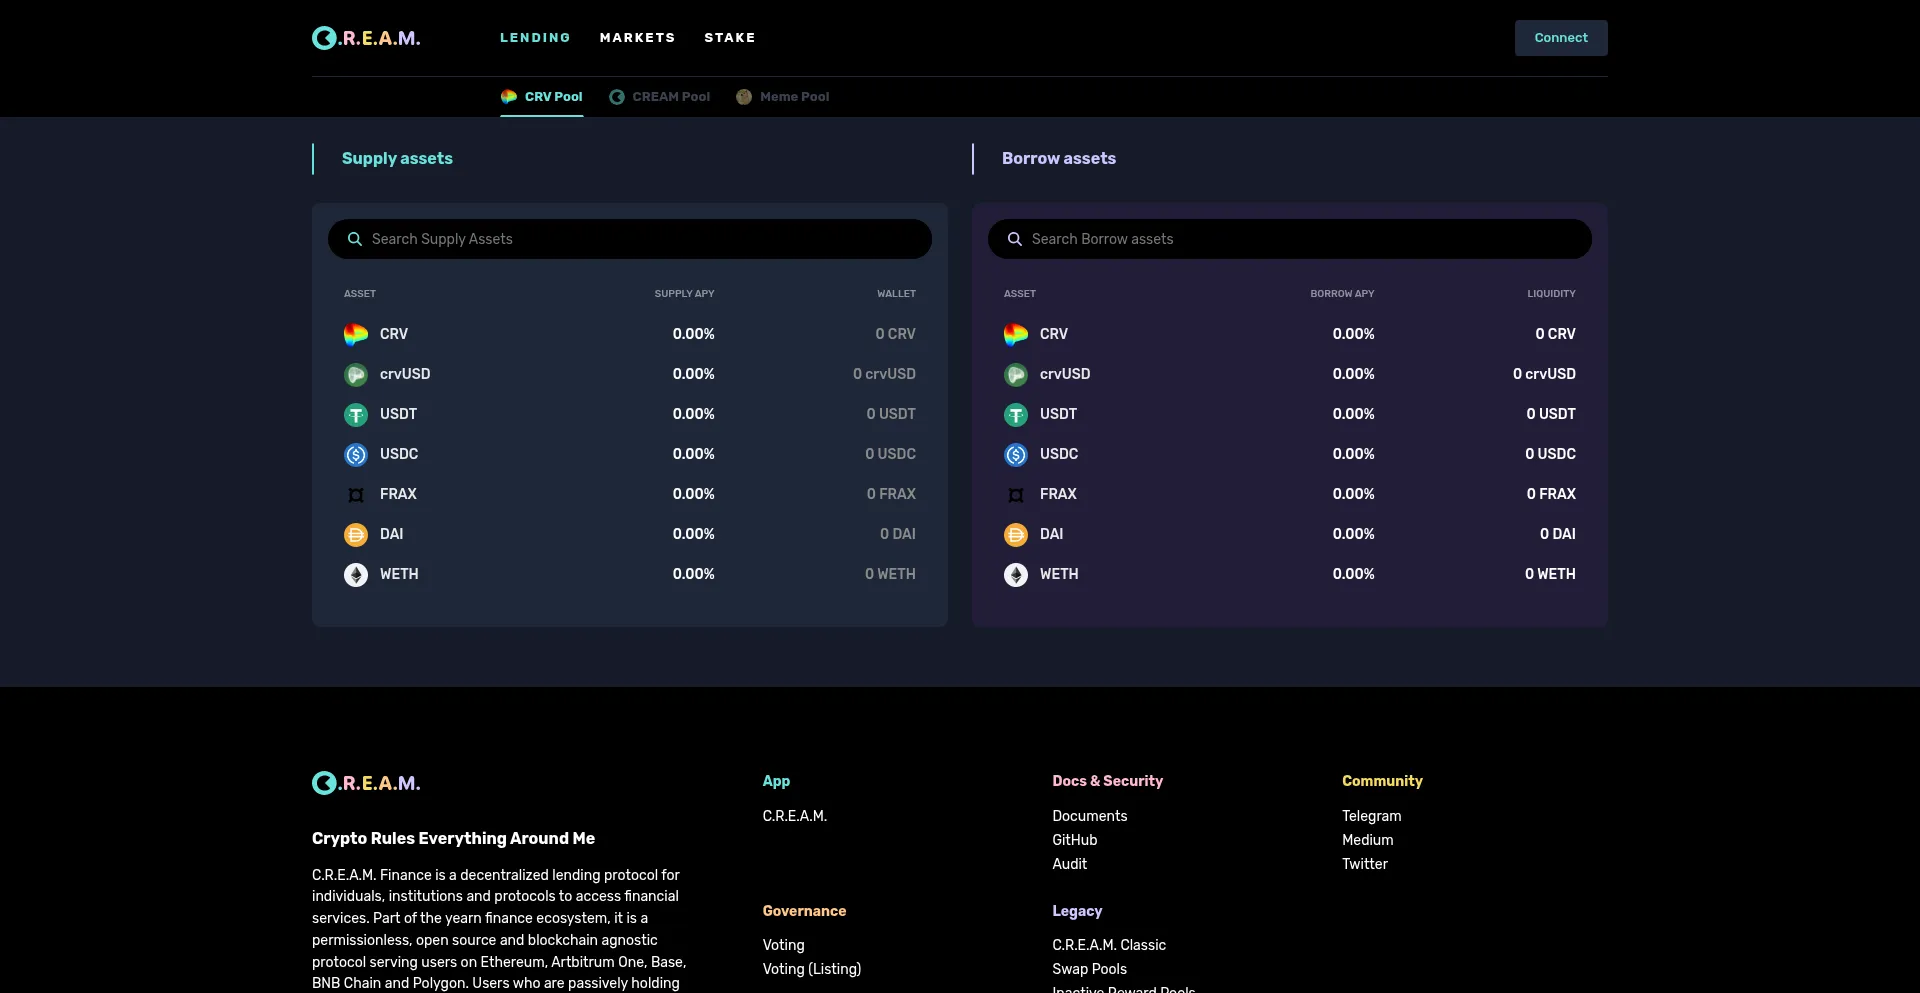Select the DAI name in Borrow assets
This screenshot has height=993, width=1920.
coord(1051,534)
